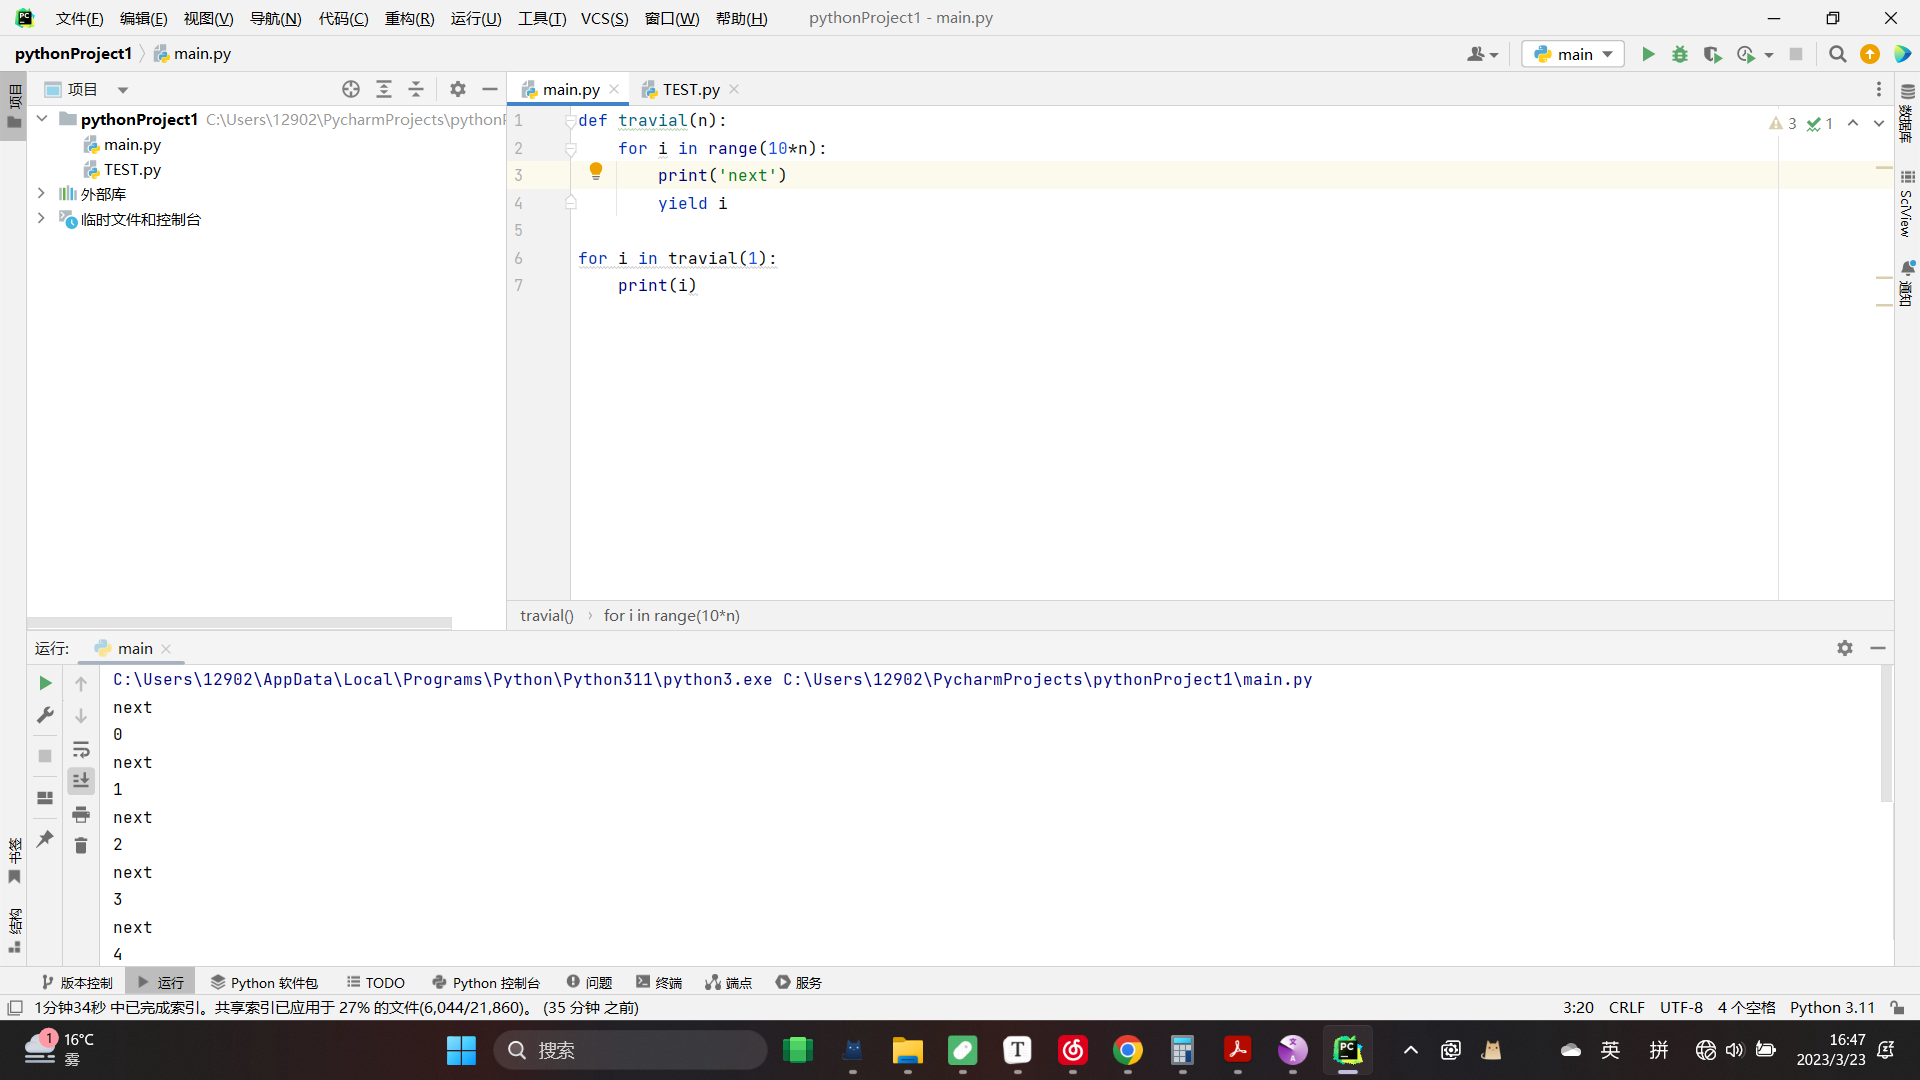
Task: Close the main run tab
Action: 166,649
